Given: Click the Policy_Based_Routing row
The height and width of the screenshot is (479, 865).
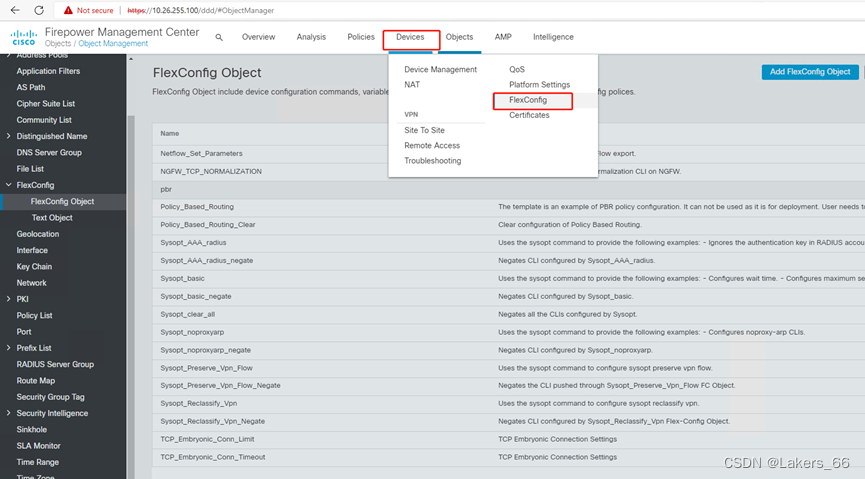Looking at the screenshot, I should pyautogui.click(x=509, y=207).
